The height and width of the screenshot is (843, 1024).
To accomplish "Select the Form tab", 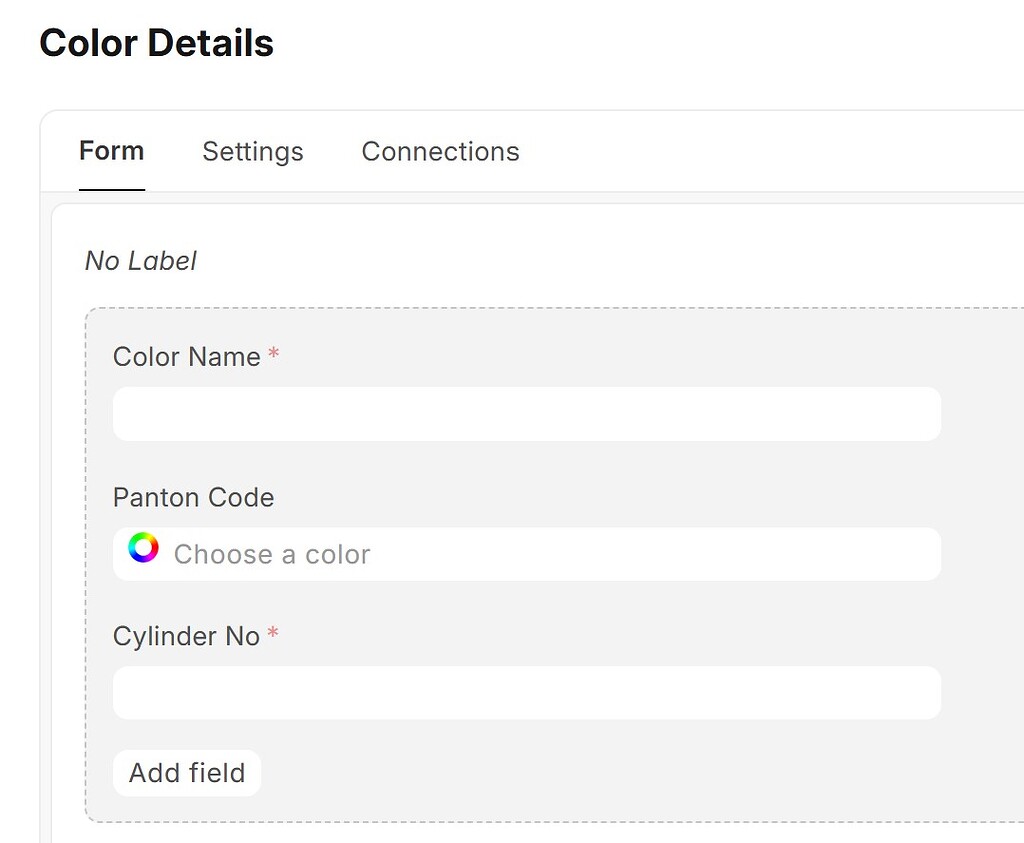I will pyautogui.click(x=111, y=151).
